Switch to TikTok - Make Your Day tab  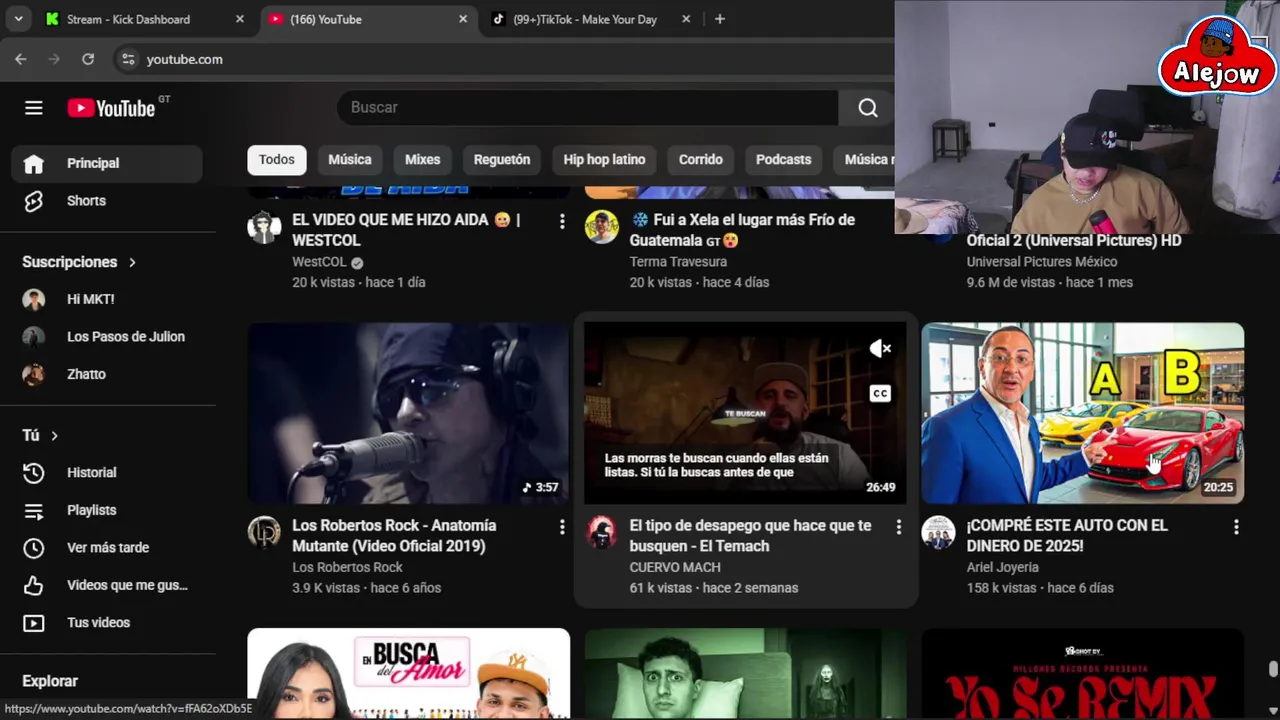[x=591, y=19]
